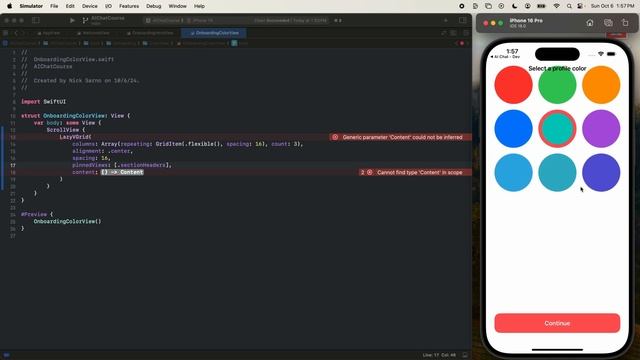Click the red error indicator in jump bar

pyautogui.click(x=462, y=43)
